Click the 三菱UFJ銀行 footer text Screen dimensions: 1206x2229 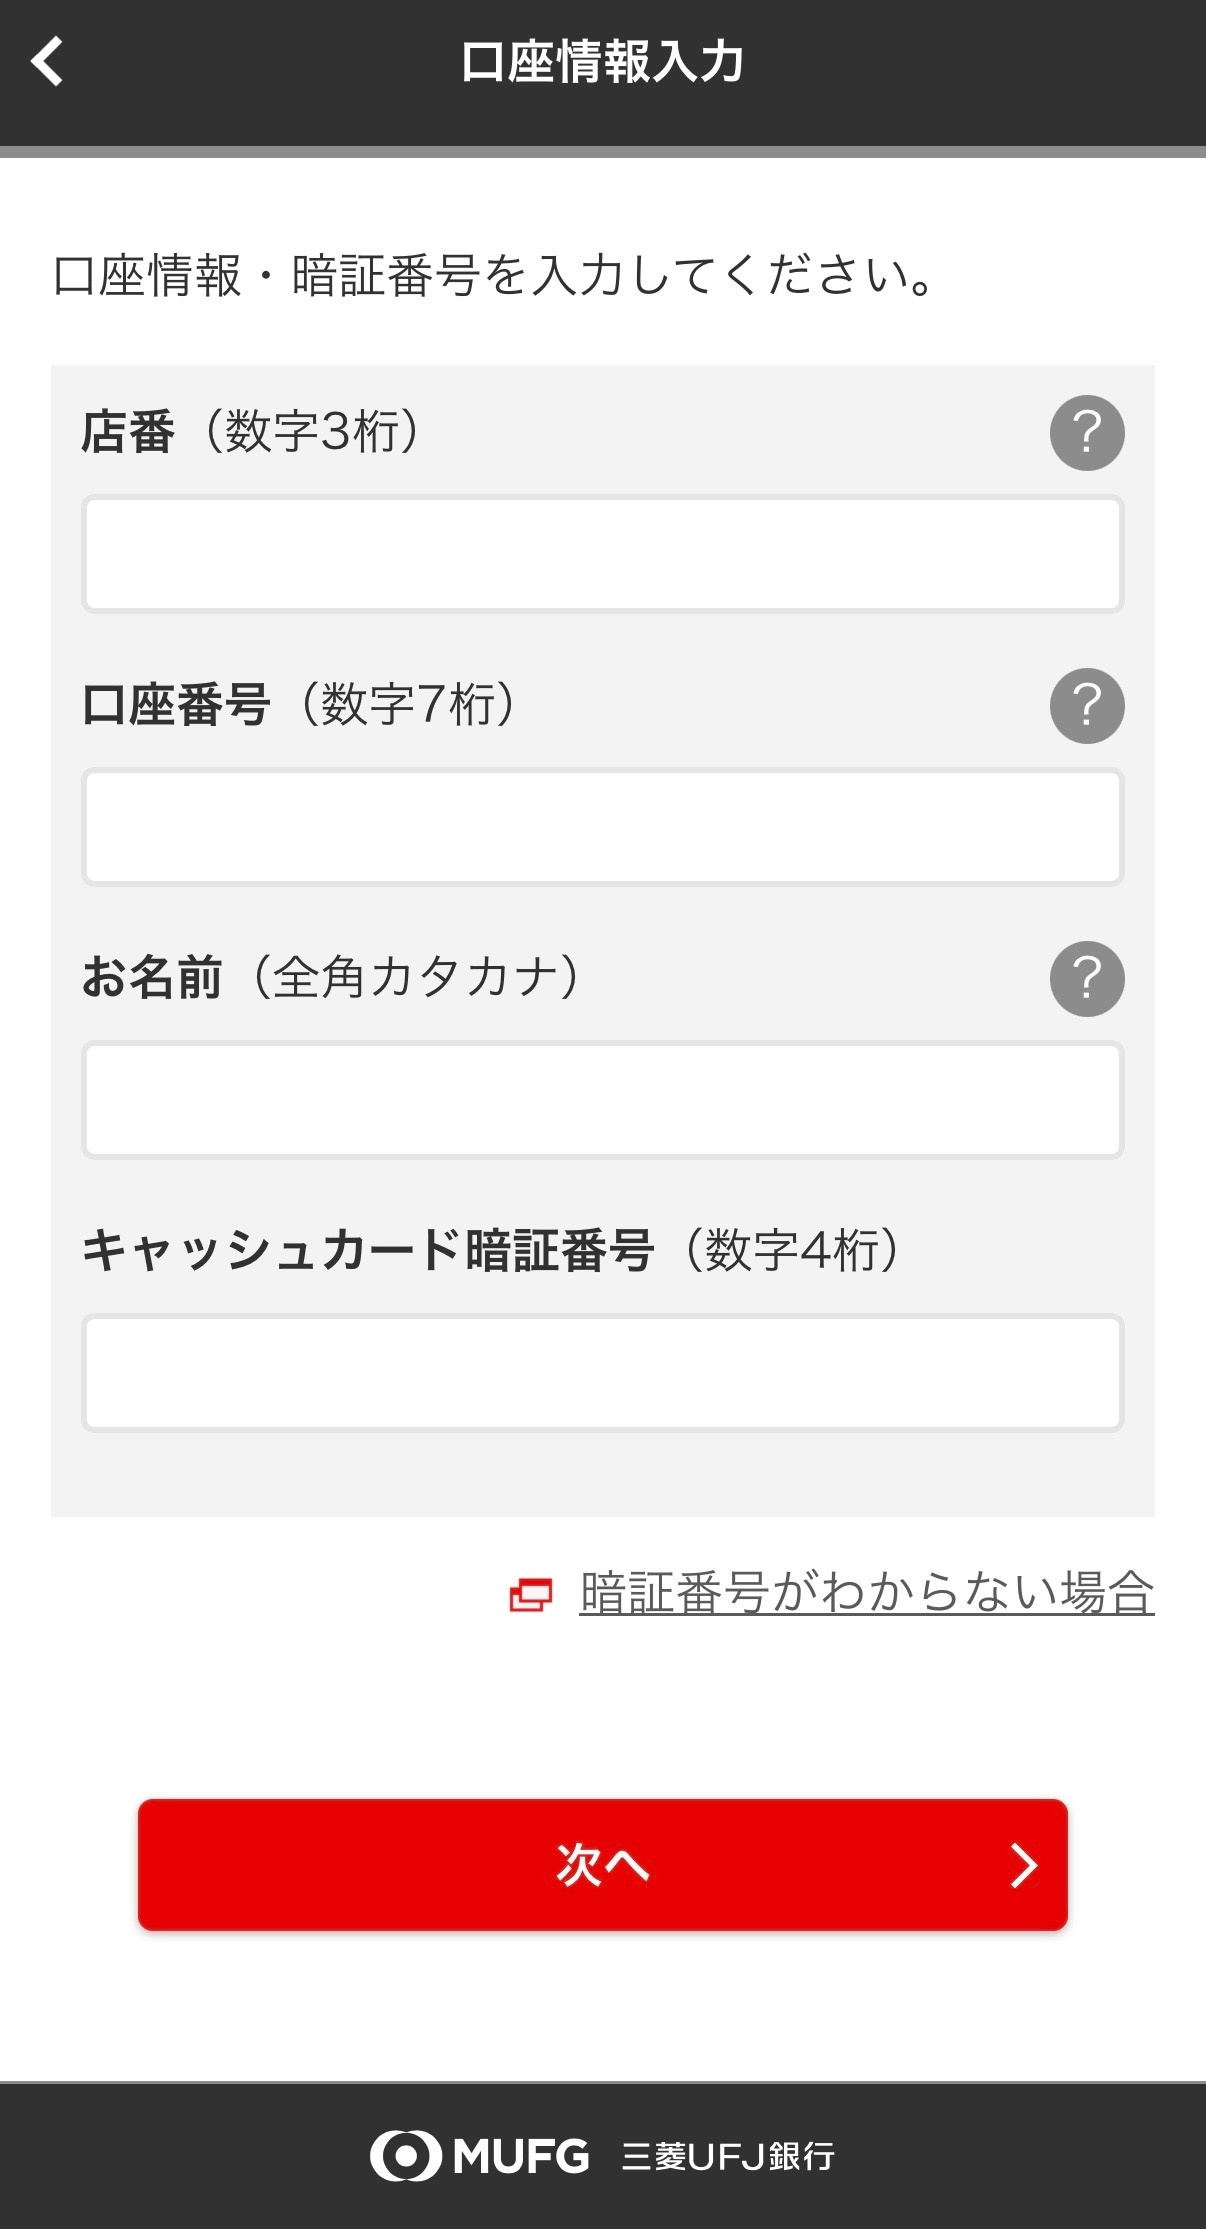pos(728,2156)
